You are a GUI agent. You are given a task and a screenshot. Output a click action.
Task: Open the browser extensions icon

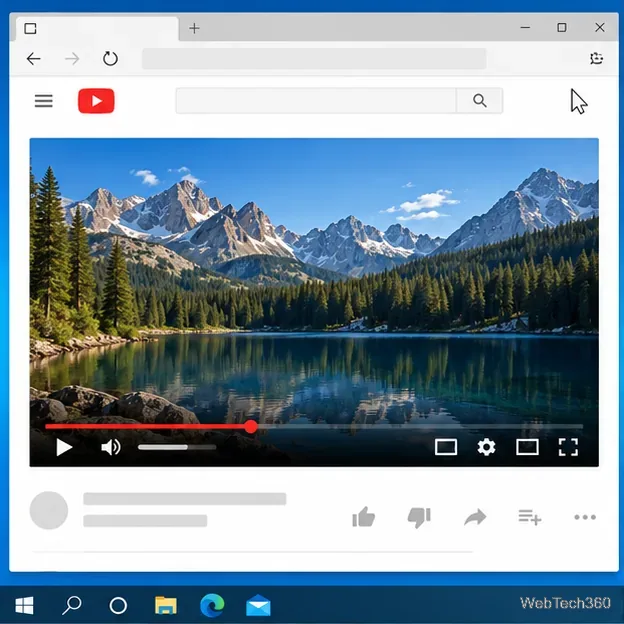596,58
